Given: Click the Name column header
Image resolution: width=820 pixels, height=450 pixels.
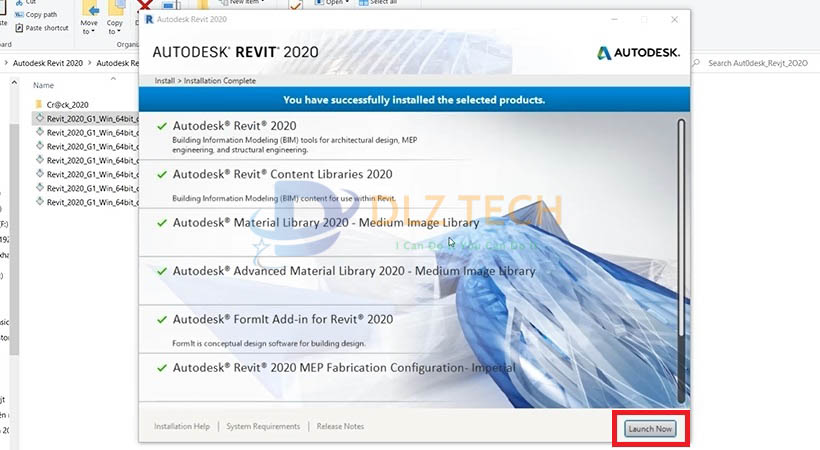Looking at the screenshot, I should tap(43, 85).
